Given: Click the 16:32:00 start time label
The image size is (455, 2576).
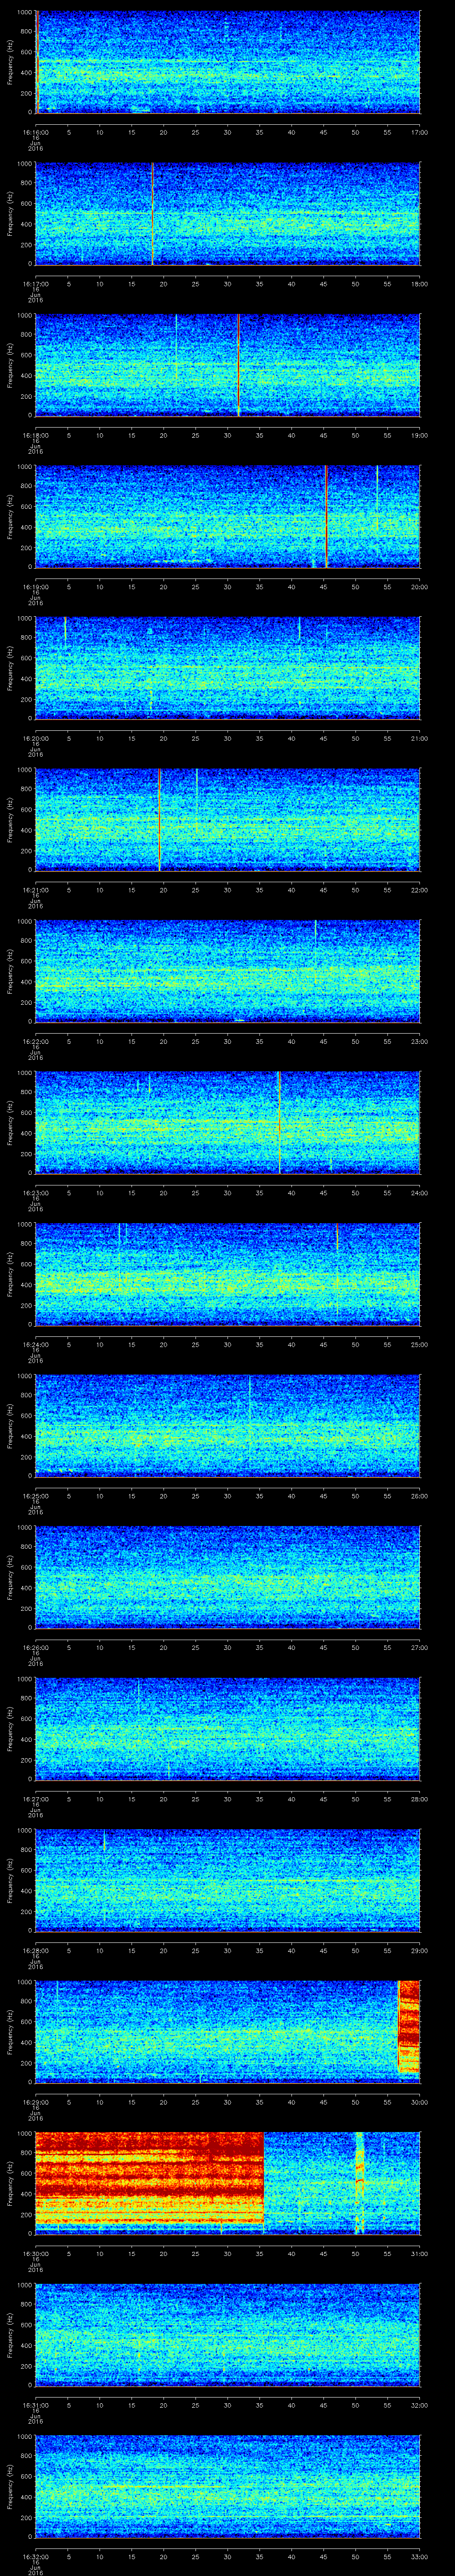Looking at the screenshot, I should coord(36,2556).
